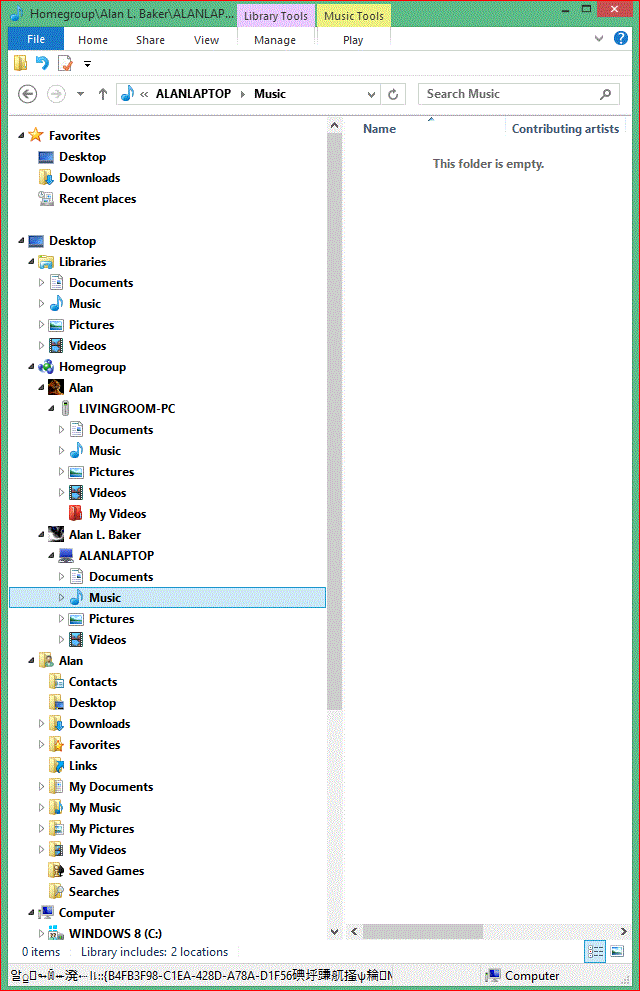Screen dimensions: 640x991
Task: Click the LIVINGROOM-PC device icon
Action: (66, 408)
